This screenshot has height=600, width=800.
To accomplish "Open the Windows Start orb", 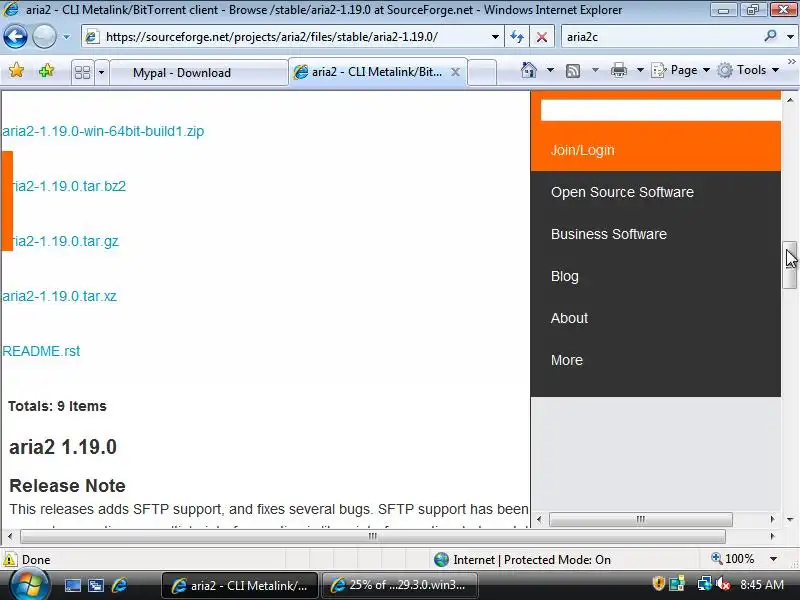I will point(30,585).
